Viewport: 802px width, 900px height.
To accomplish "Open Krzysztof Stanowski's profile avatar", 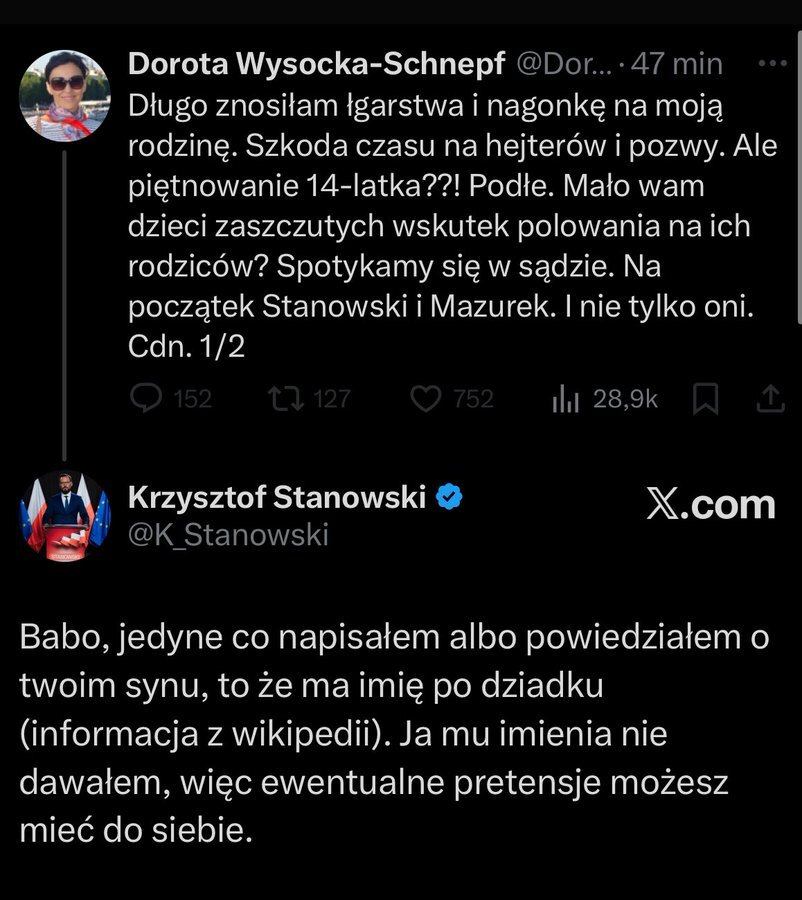I will pos(65,516).
